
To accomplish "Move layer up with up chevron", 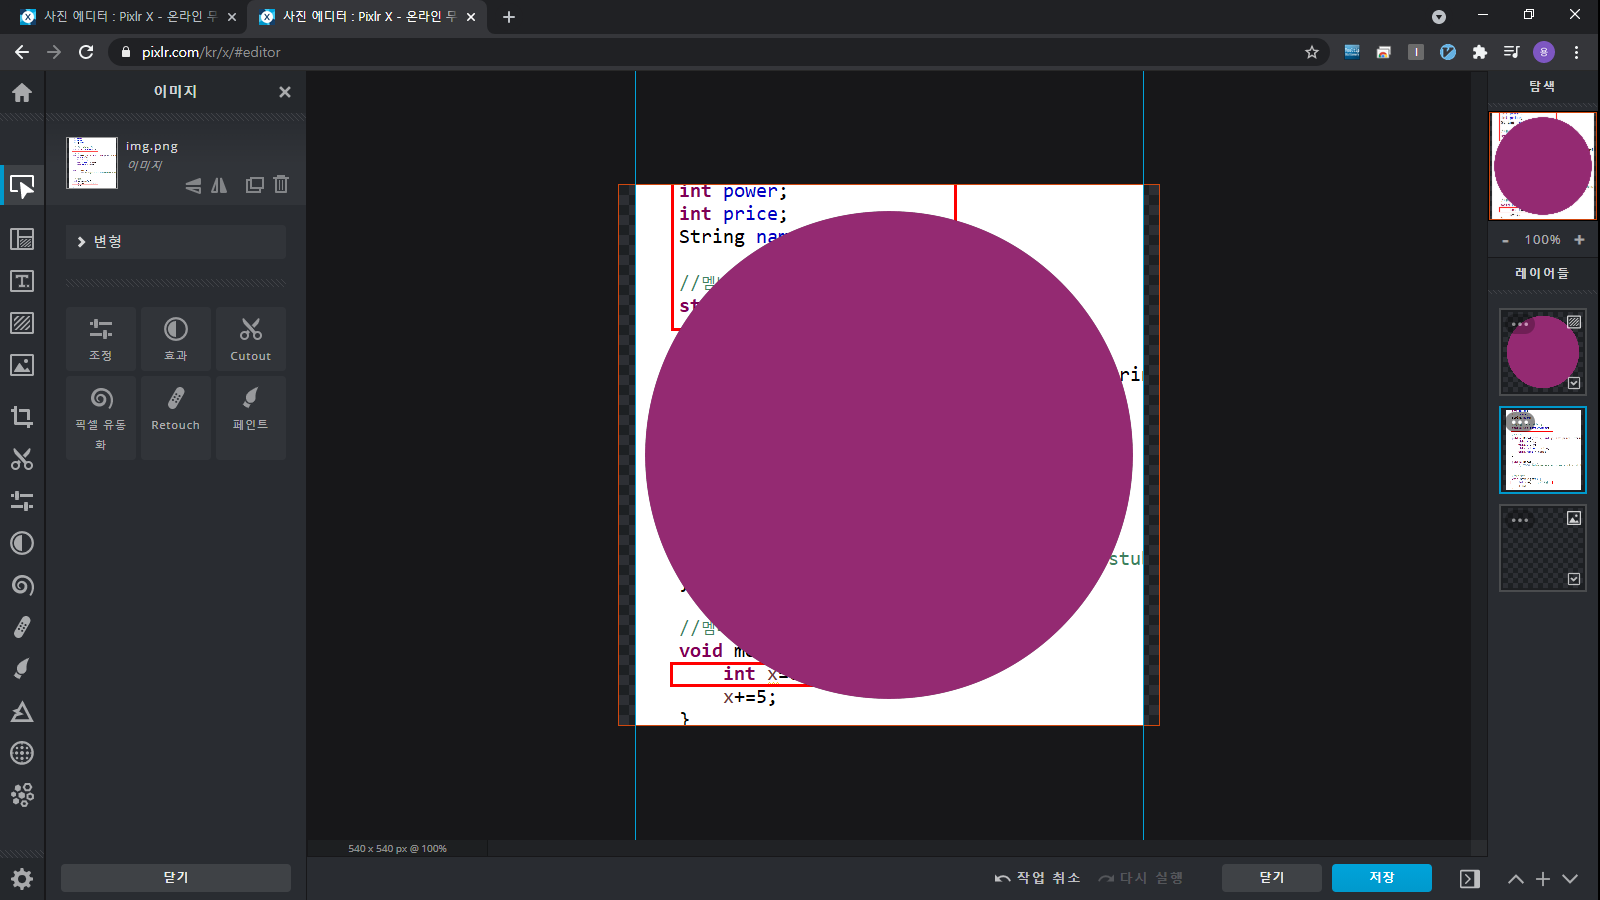I will click(x=1516, y=879).
